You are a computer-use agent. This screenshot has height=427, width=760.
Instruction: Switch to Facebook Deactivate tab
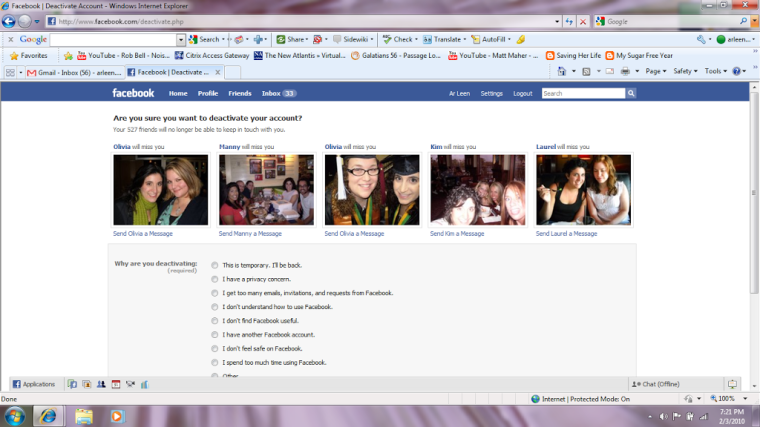click(x=174, y=72)
